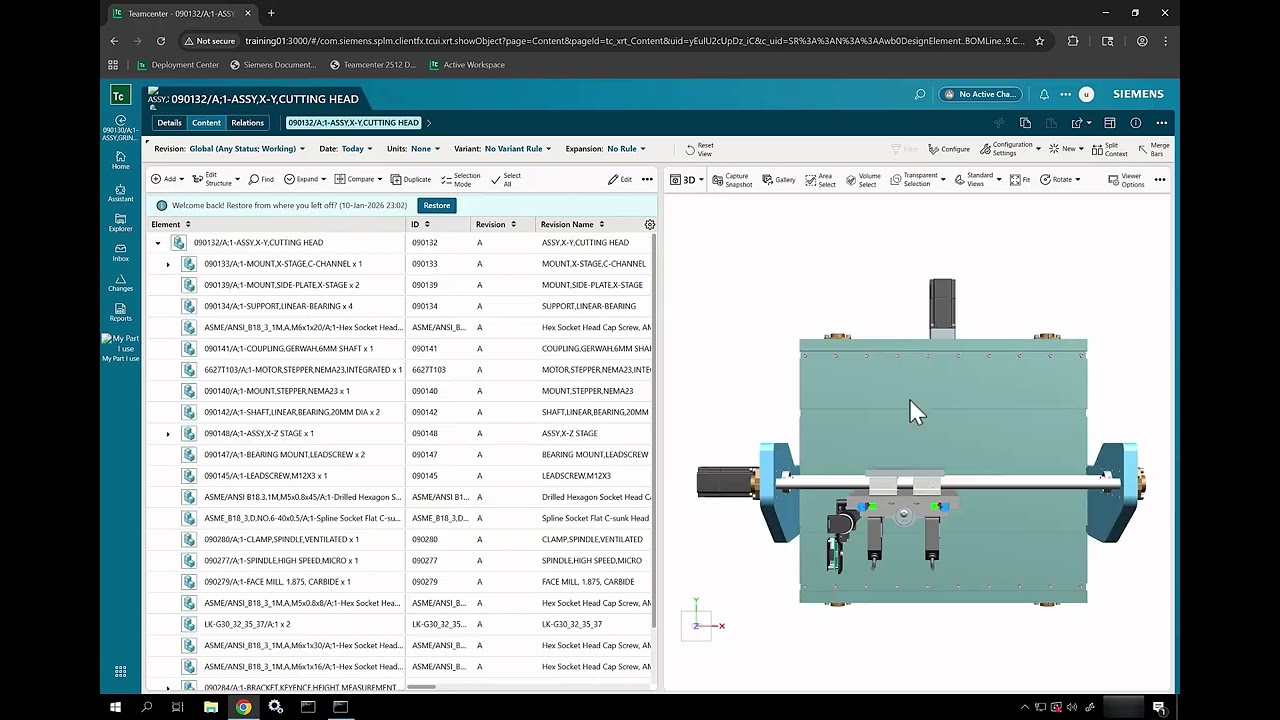Fit the model in the viewer
The image size is (1280, 720).
(x=1020, y=180)
